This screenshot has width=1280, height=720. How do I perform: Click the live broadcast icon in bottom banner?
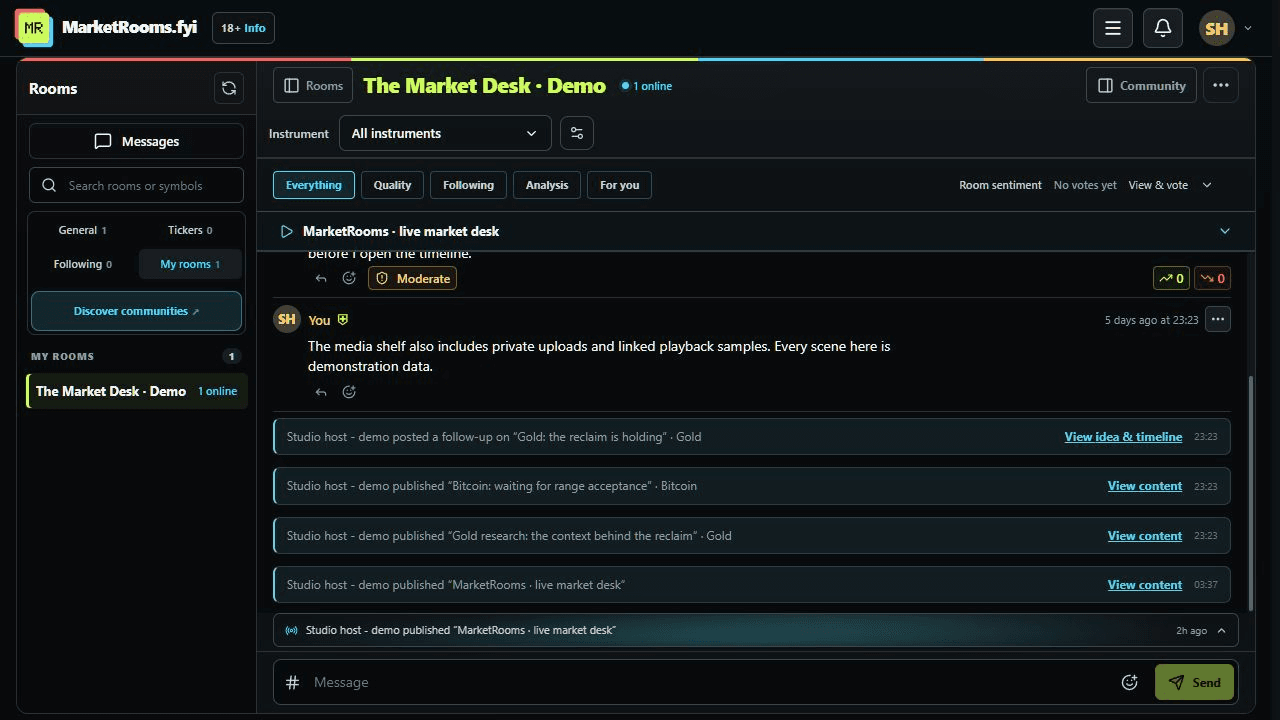point(291,630)
